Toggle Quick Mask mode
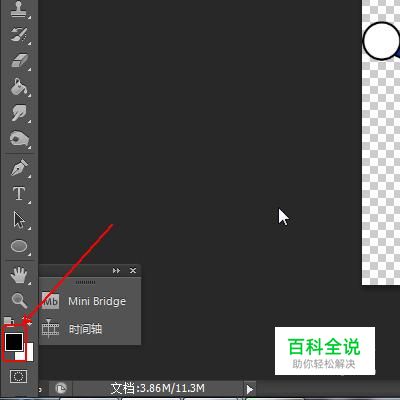The height and width of the screenshot is (400, 400). (x=19, y=377)
